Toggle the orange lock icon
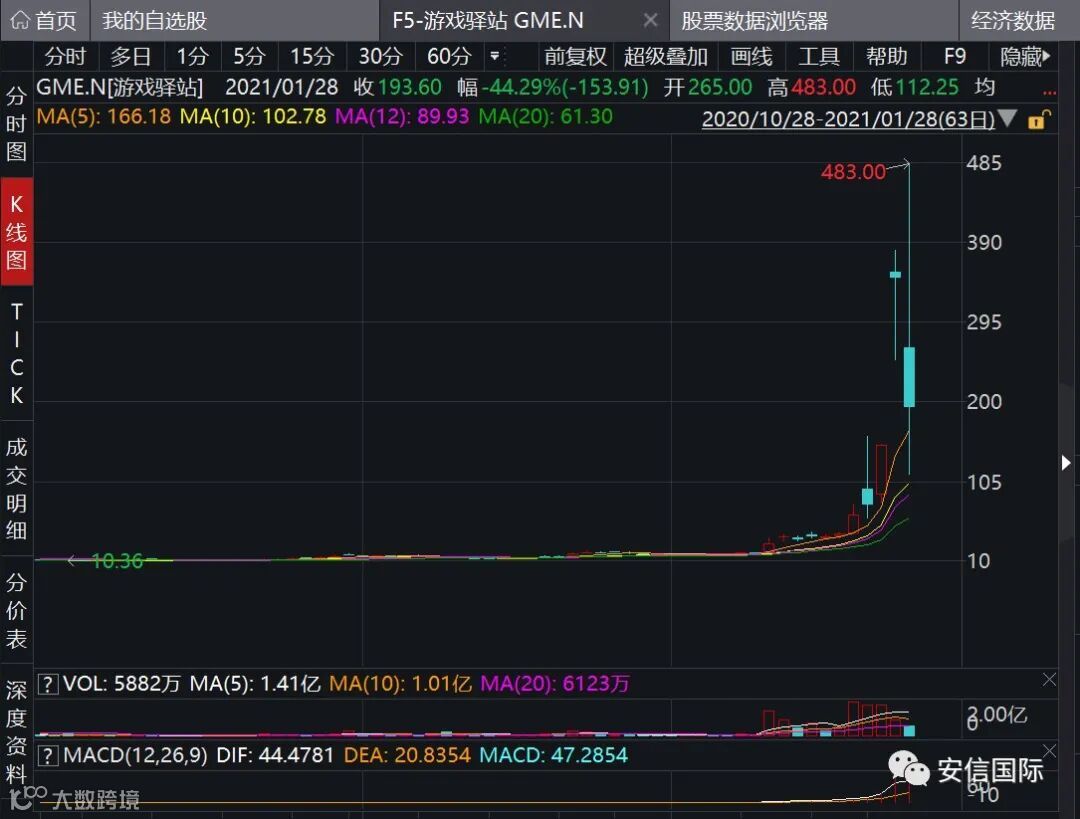 (x=1039, y=119)
